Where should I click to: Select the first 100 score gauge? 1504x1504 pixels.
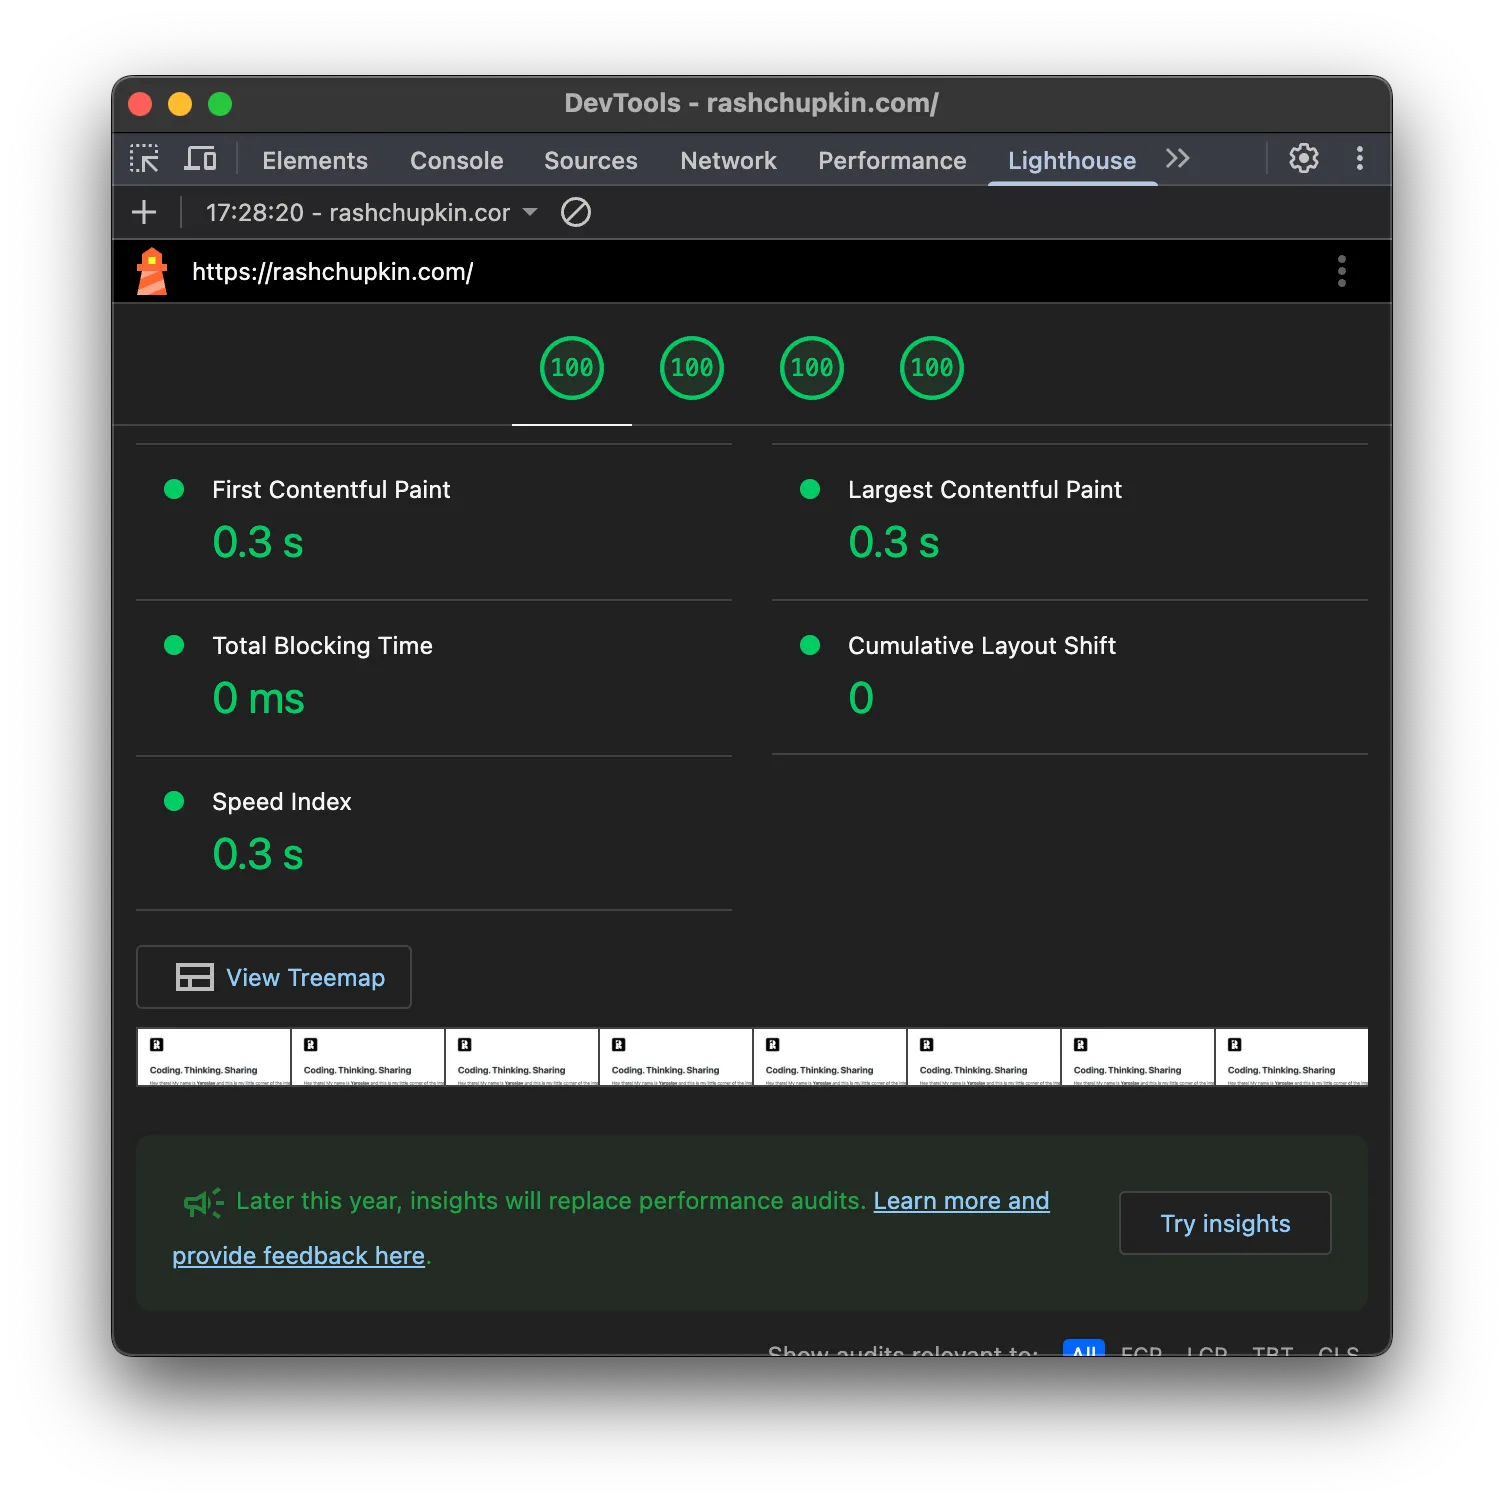pyautogui.click(x=572, y=368)
